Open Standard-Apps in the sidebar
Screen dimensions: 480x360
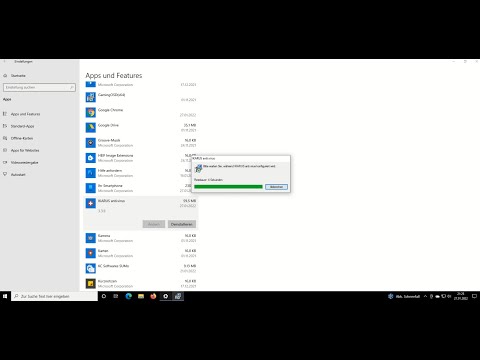pyautogui.click(x=22, y=126)
